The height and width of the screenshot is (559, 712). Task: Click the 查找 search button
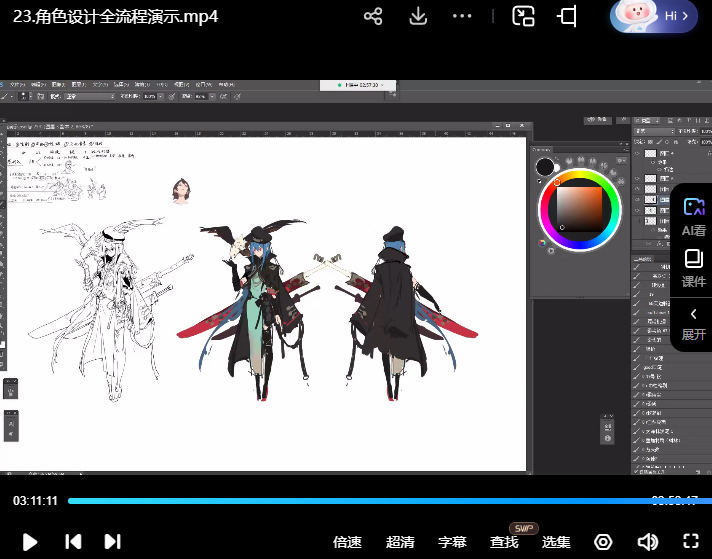pyautogui.click(x=504, y=542)
